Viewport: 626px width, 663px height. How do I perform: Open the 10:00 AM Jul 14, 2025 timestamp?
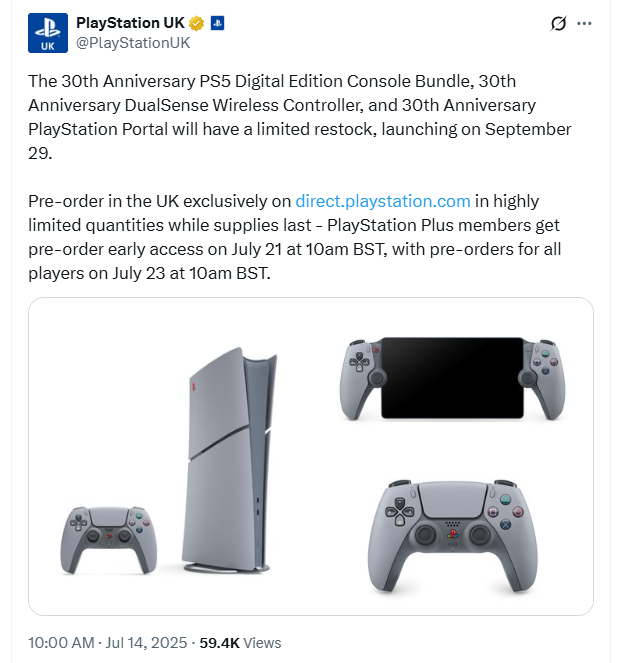107,643
